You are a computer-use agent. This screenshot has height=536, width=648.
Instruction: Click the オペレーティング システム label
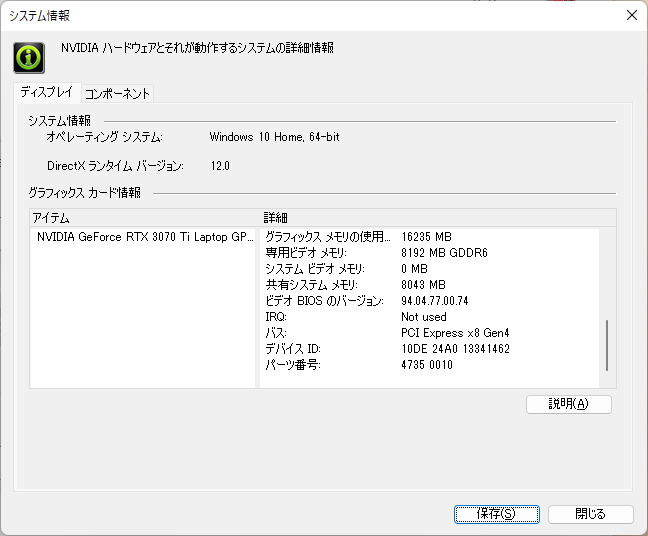coord(105,137)
